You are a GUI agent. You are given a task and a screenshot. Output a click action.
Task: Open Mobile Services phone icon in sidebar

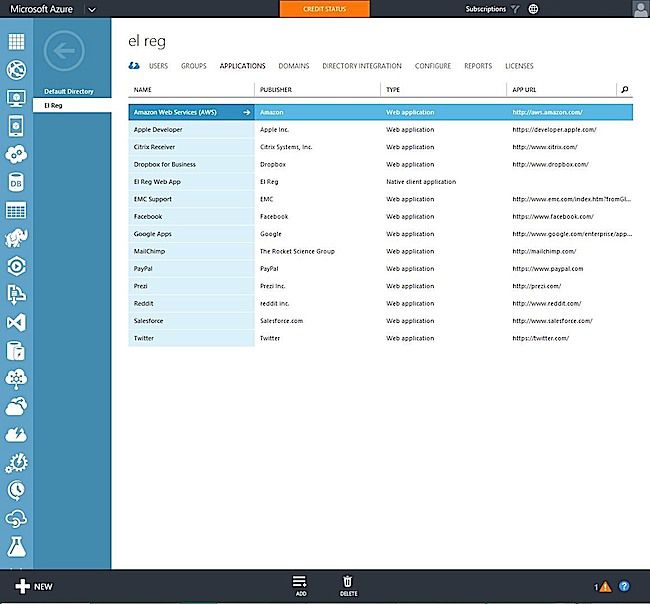(x=16, y=126)
